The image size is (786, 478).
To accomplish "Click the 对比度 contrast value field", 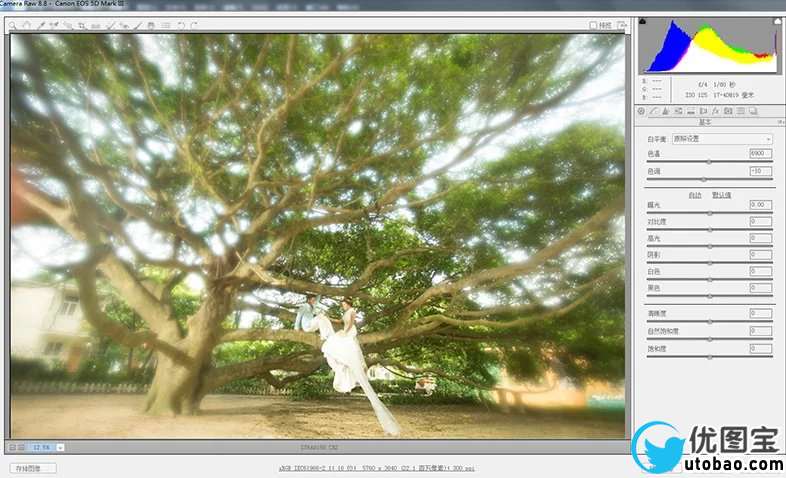I will (760, 221).
